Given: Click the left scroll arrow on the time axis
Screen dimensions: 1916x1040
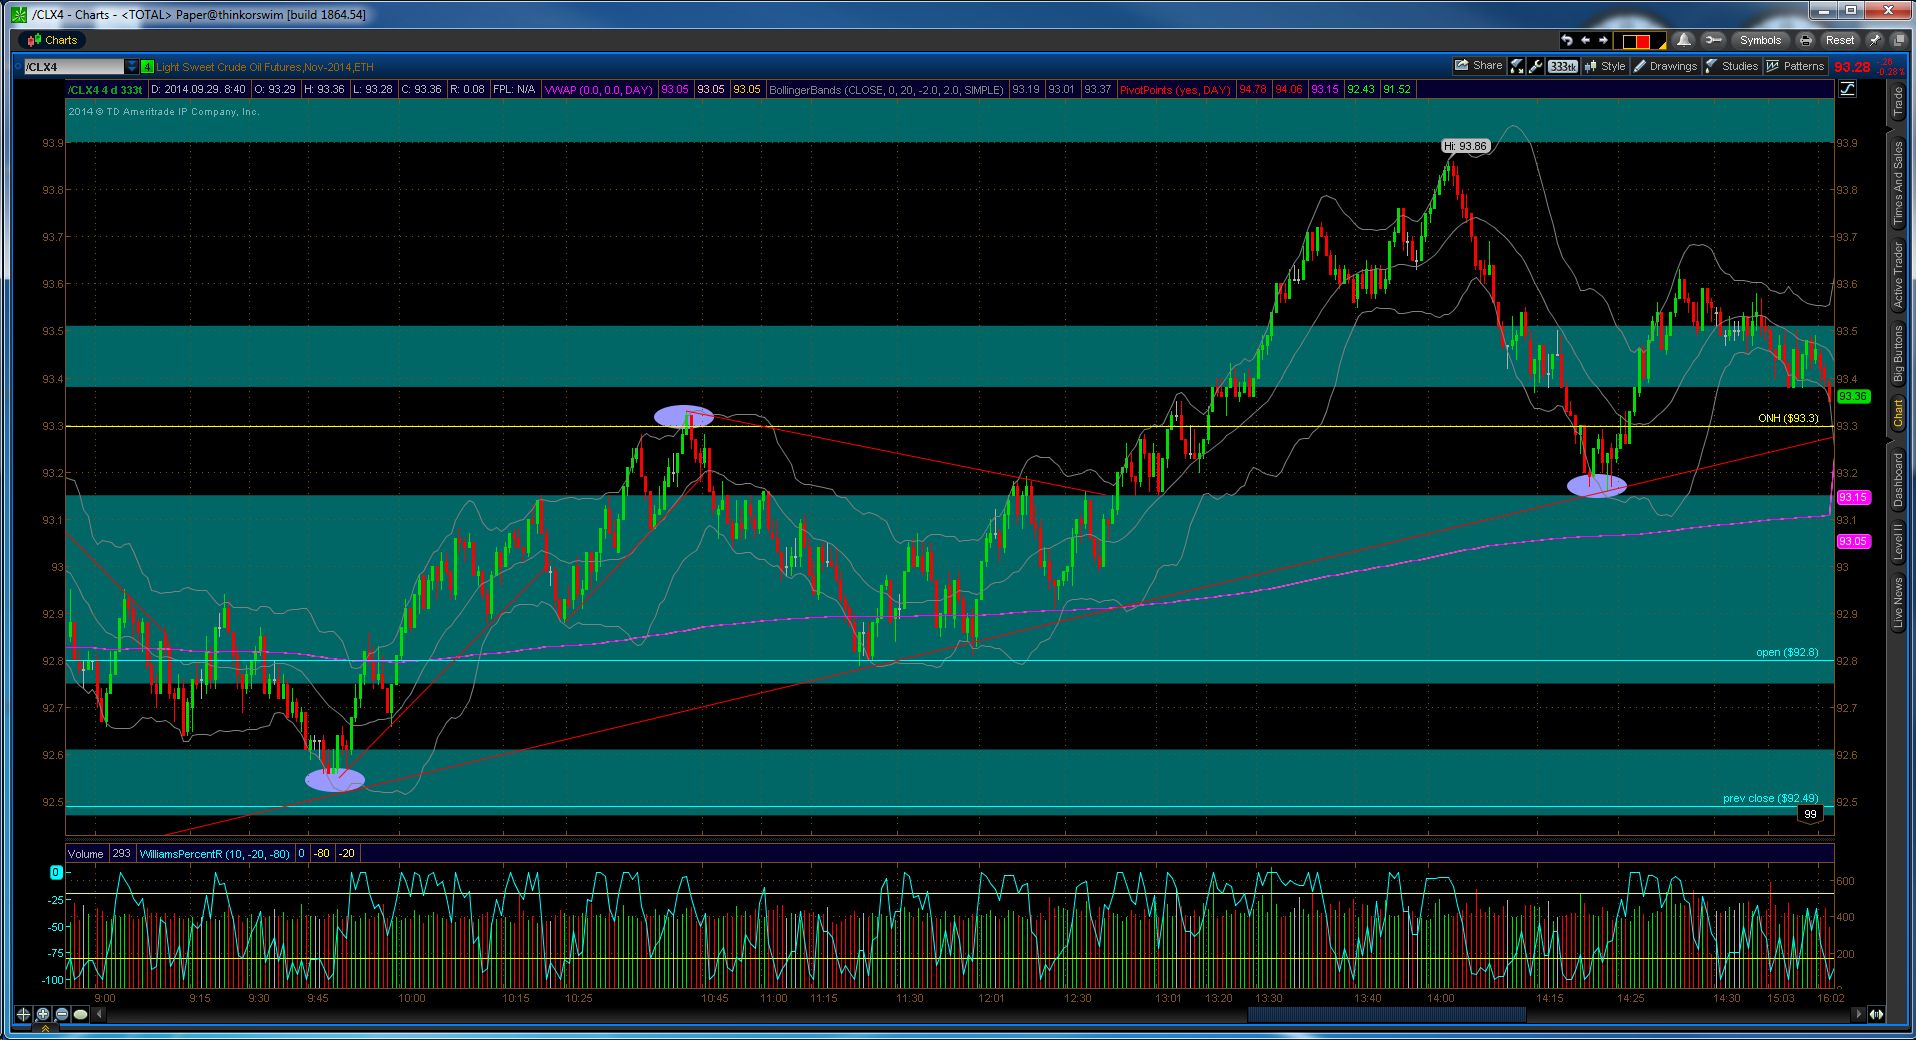Looking at the screenshot, I should pos(99,1014).
